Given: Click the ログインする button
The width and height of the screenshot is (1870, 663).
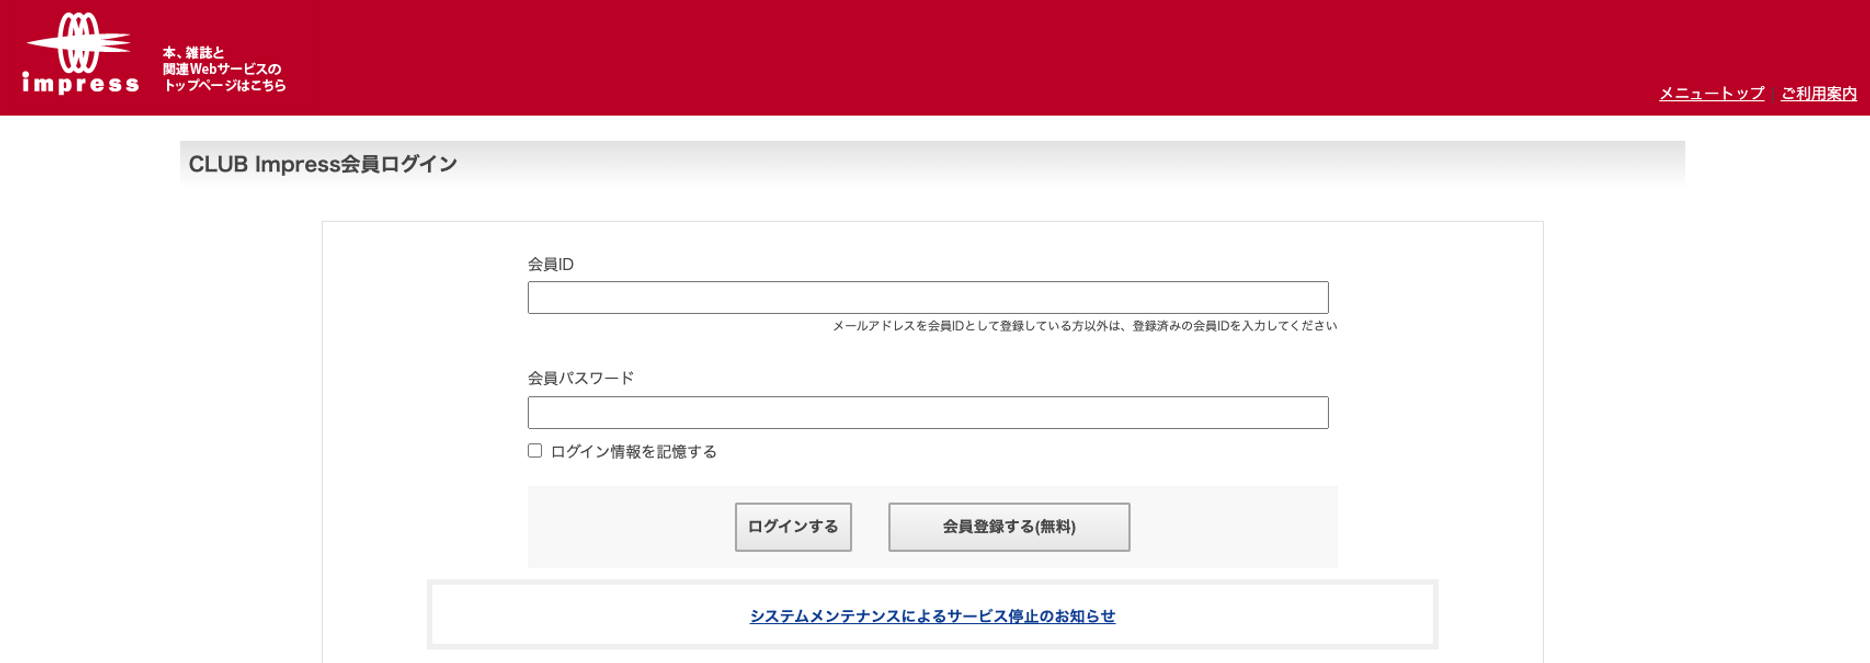Looking at the screenshot, I should point(793,527).
